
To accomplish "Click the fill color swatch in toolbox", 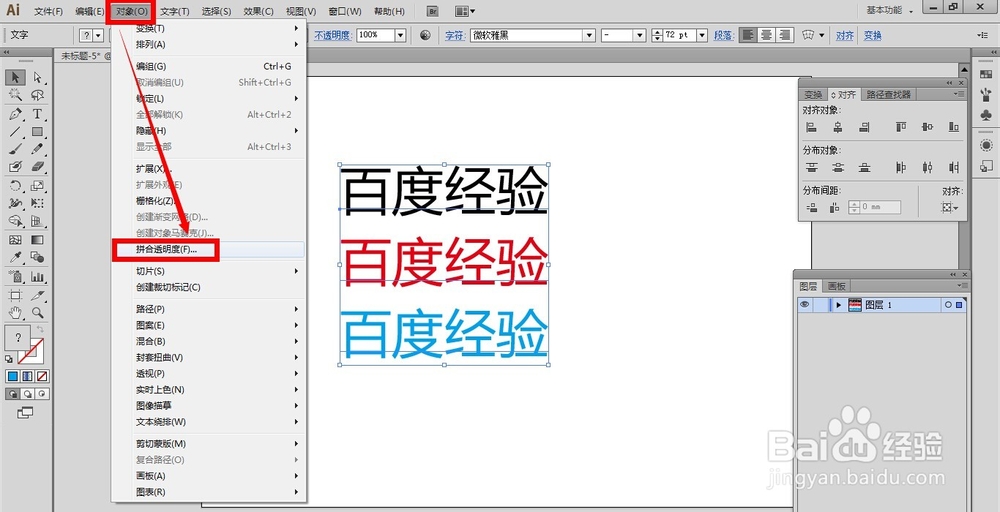I will click(18, 337).
